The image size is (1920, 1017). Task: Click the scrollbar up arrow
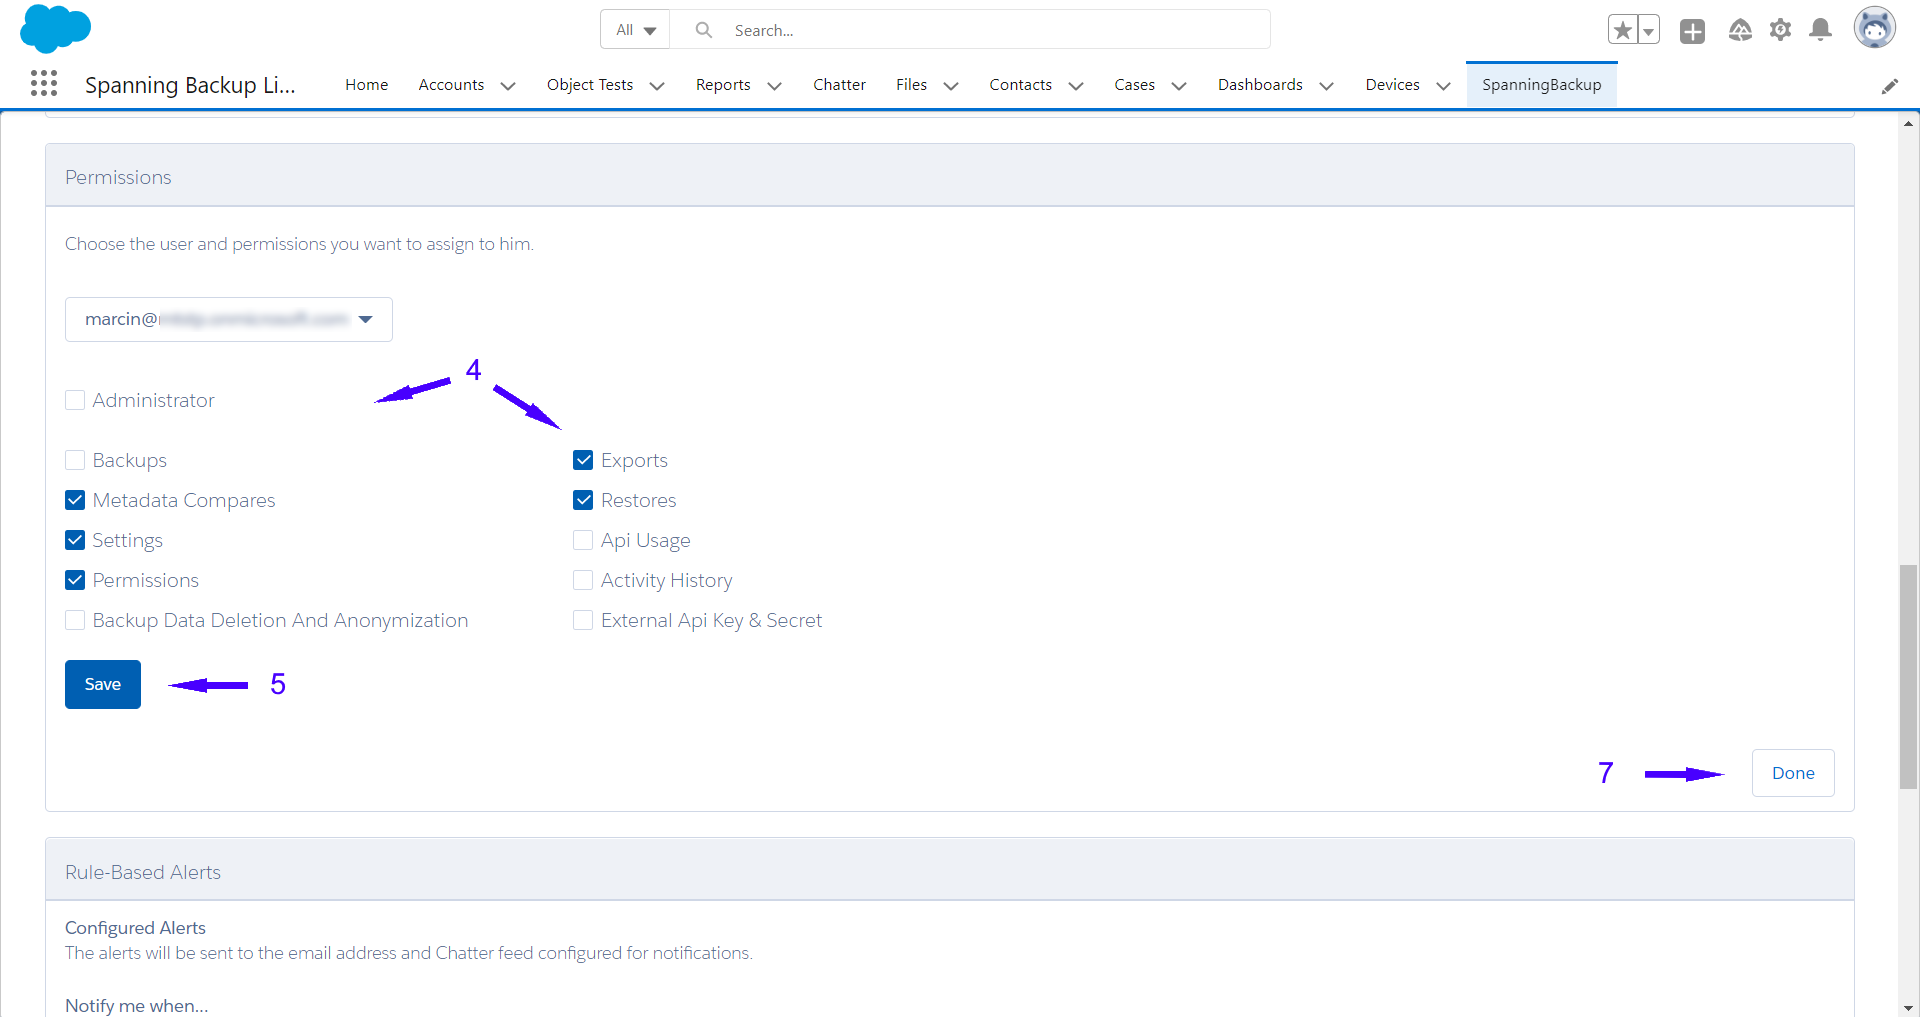point(1909,124)
